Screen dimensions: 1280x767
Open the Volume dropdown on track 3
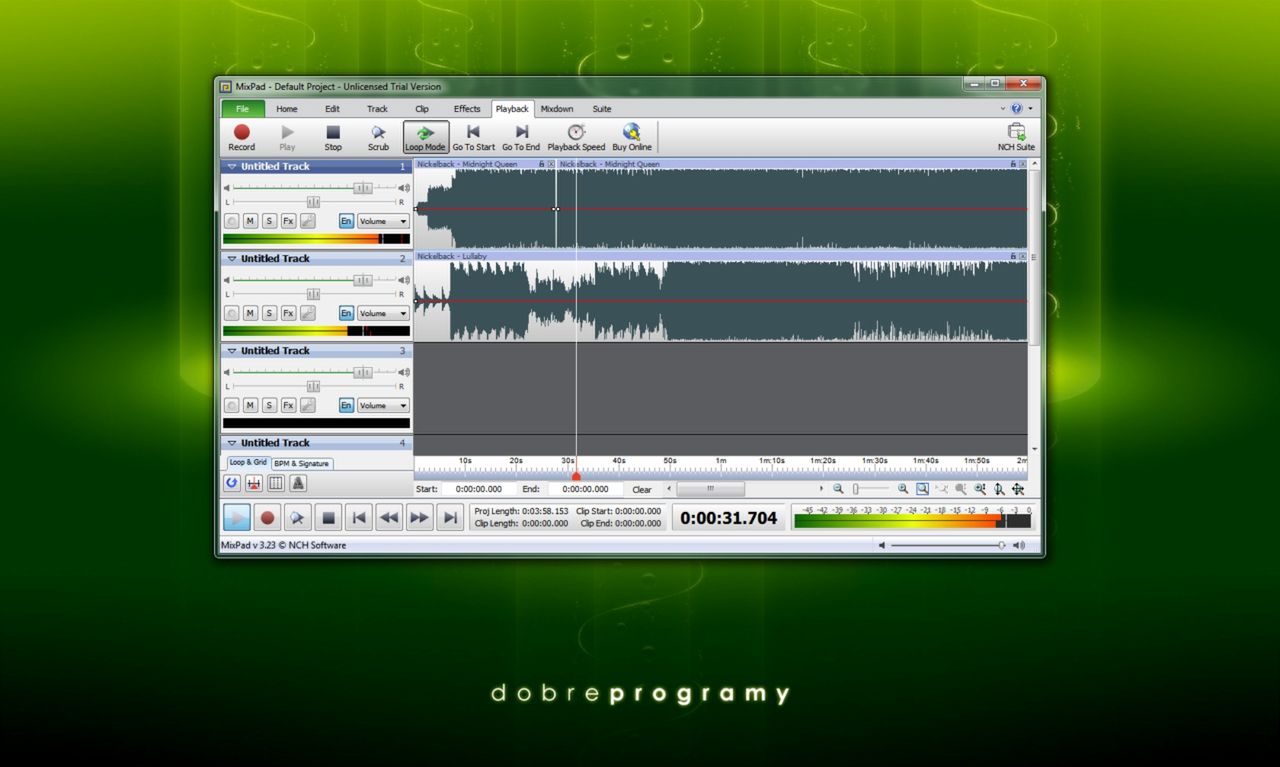click(384, 405)
